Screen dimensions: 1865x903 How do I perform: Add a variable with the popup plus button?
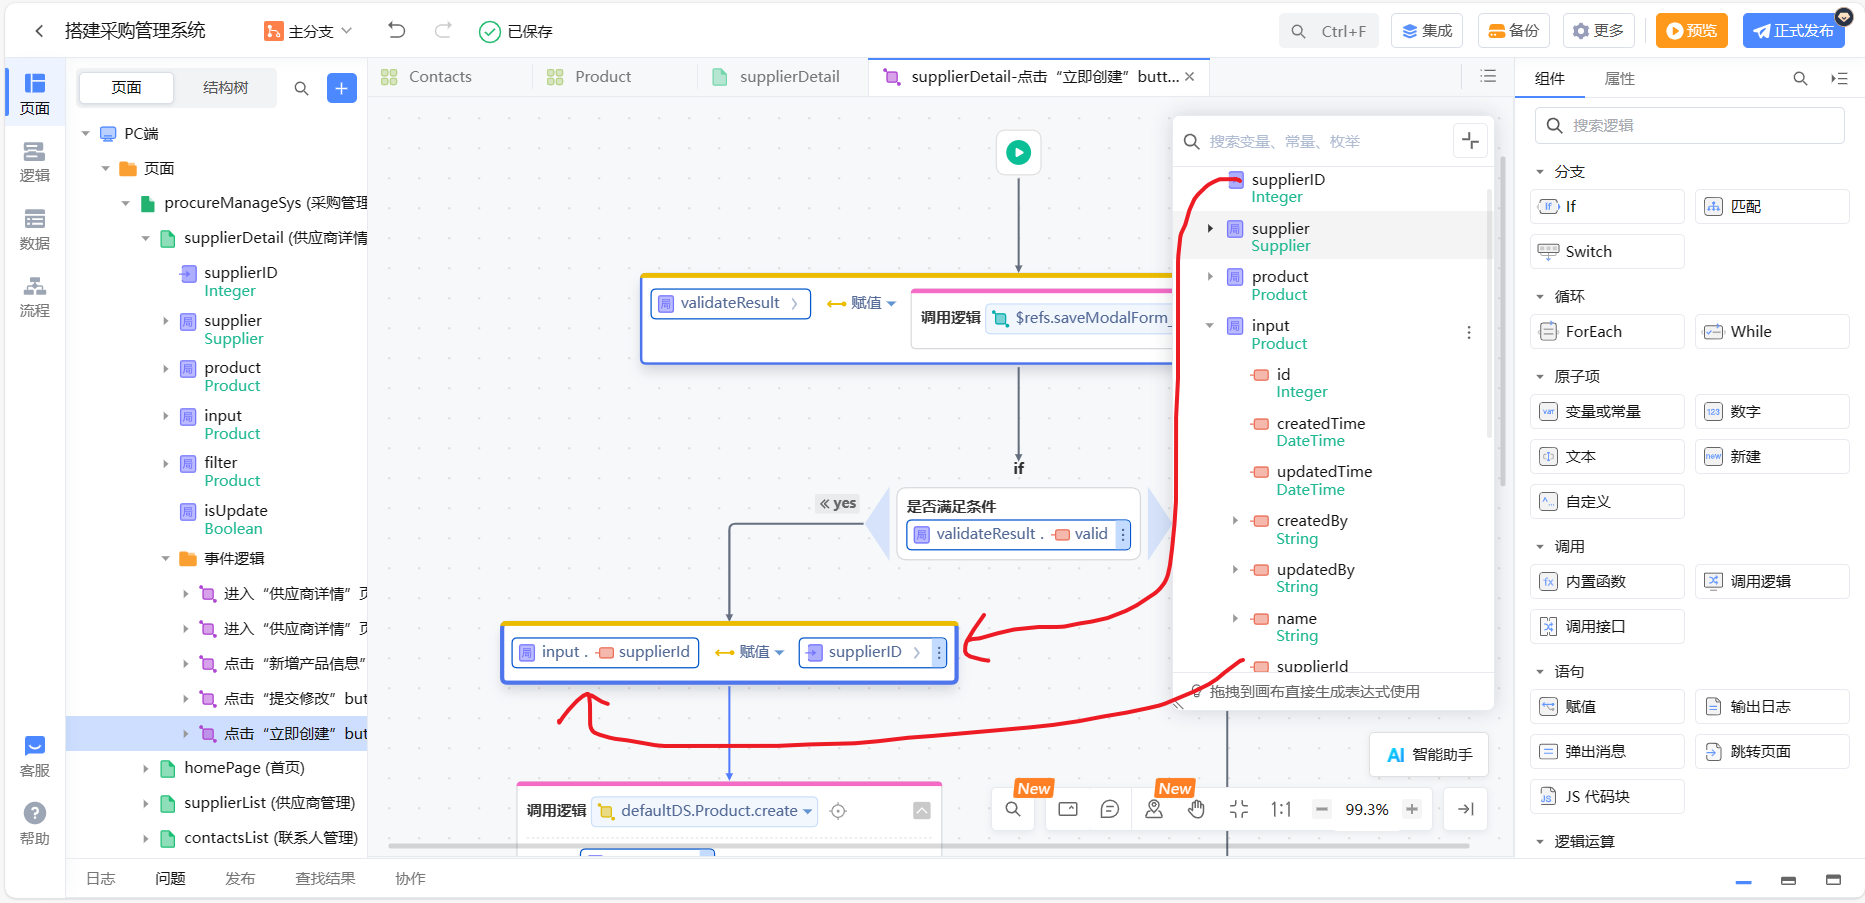click(x=1470, y=141)
